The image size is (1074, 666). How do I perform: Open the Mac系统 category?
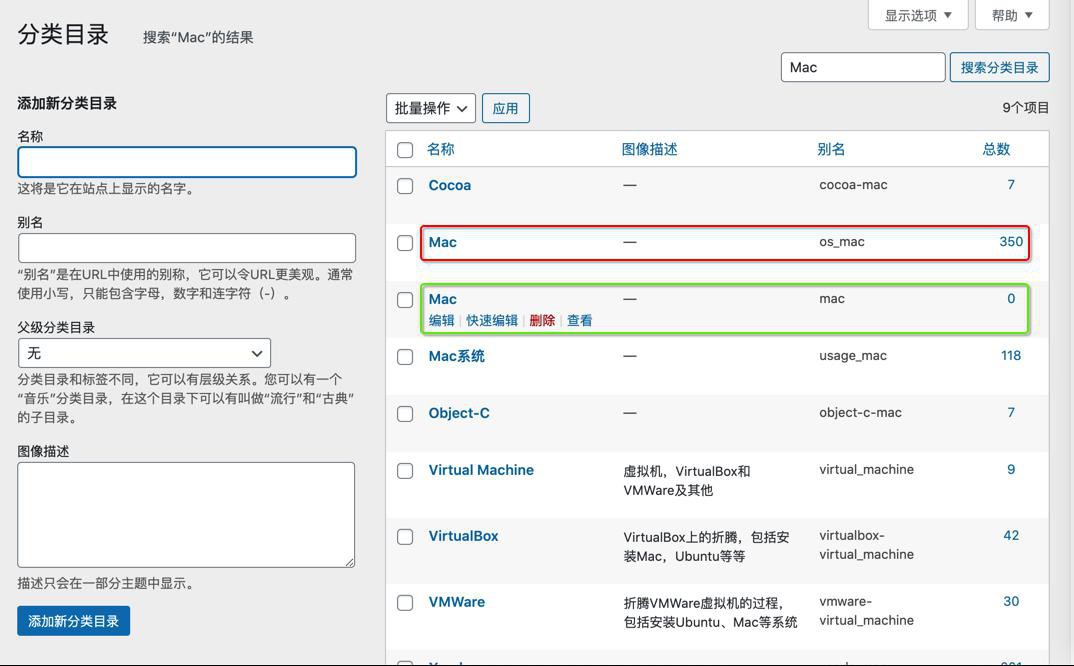pyautogui.click(x=456, y=356)
